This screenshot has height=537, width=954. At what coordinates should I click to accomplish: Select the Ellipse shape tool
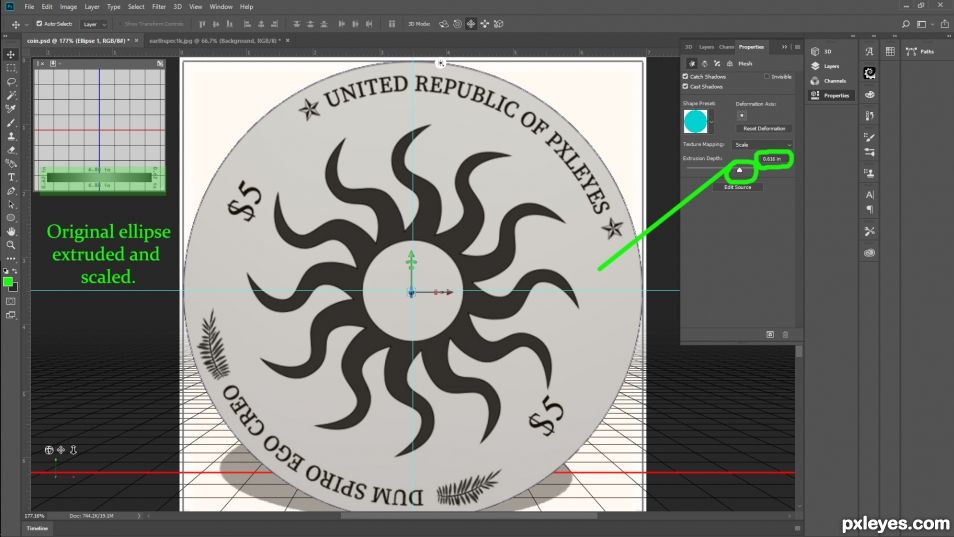11,218
